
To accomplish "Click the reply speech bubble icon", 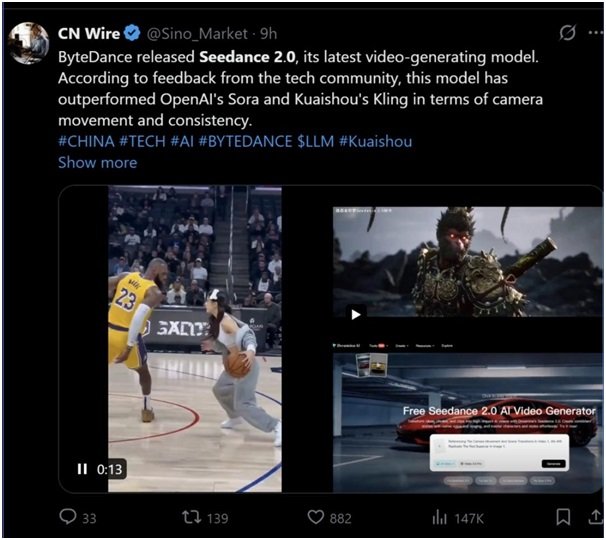I will point(68,516).
